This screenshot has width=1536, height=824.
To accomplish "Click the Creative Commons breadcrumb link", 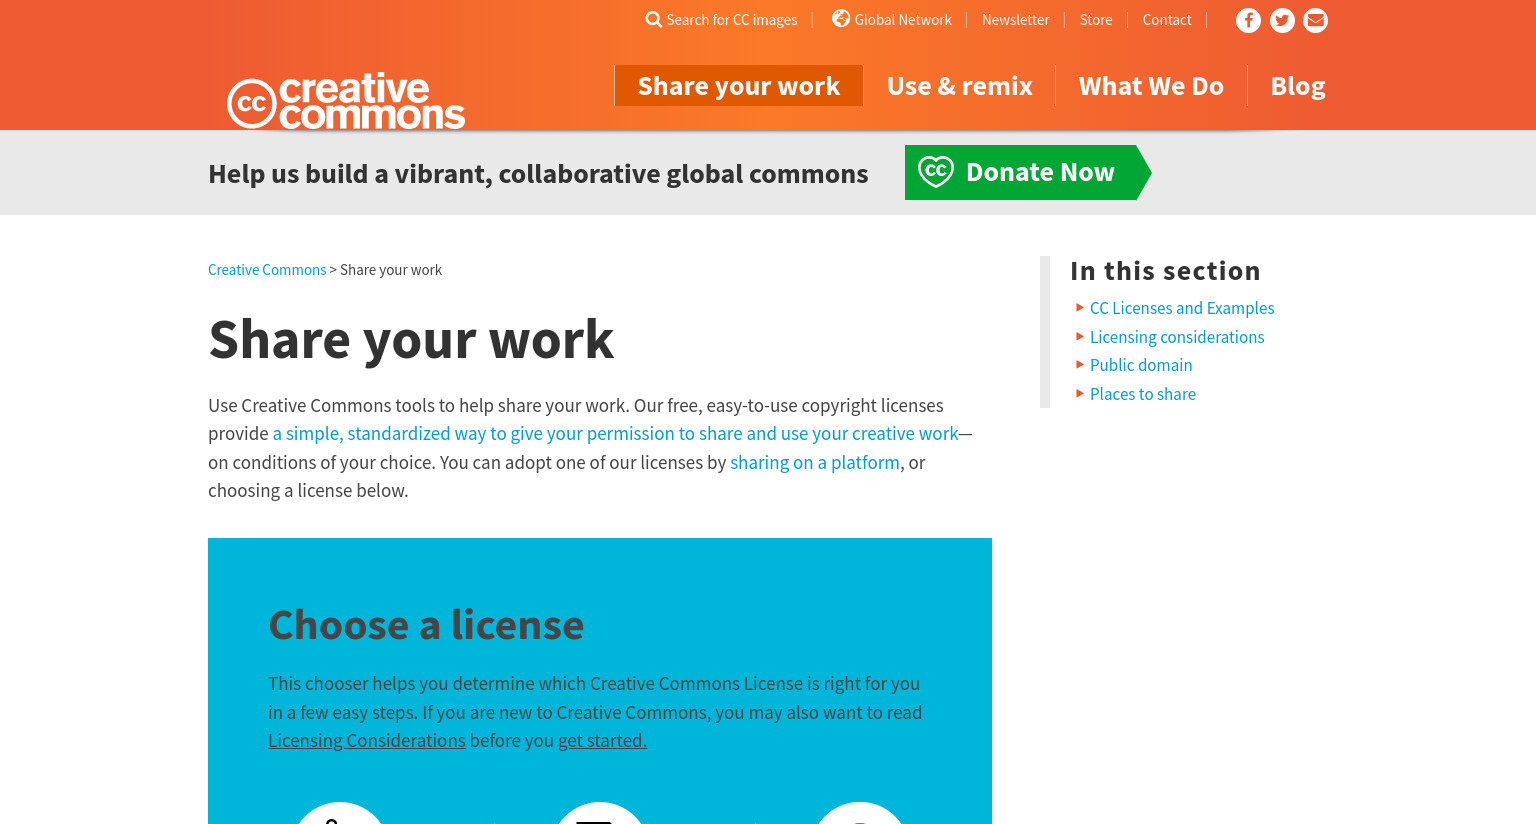I will pyautogui.click(x=267, y=270).
